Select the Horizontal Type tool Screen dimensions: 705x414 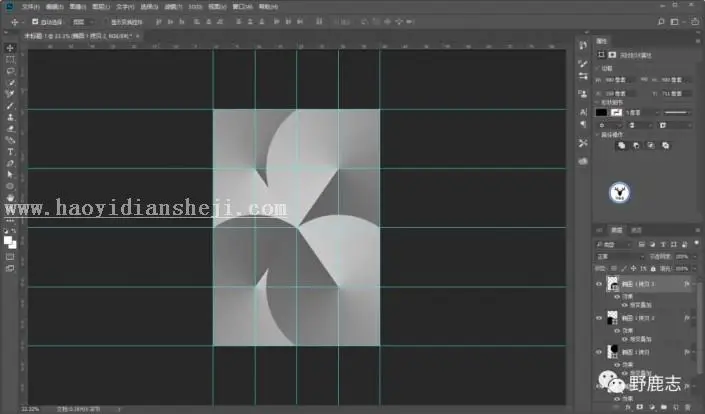tap(10, 152)
